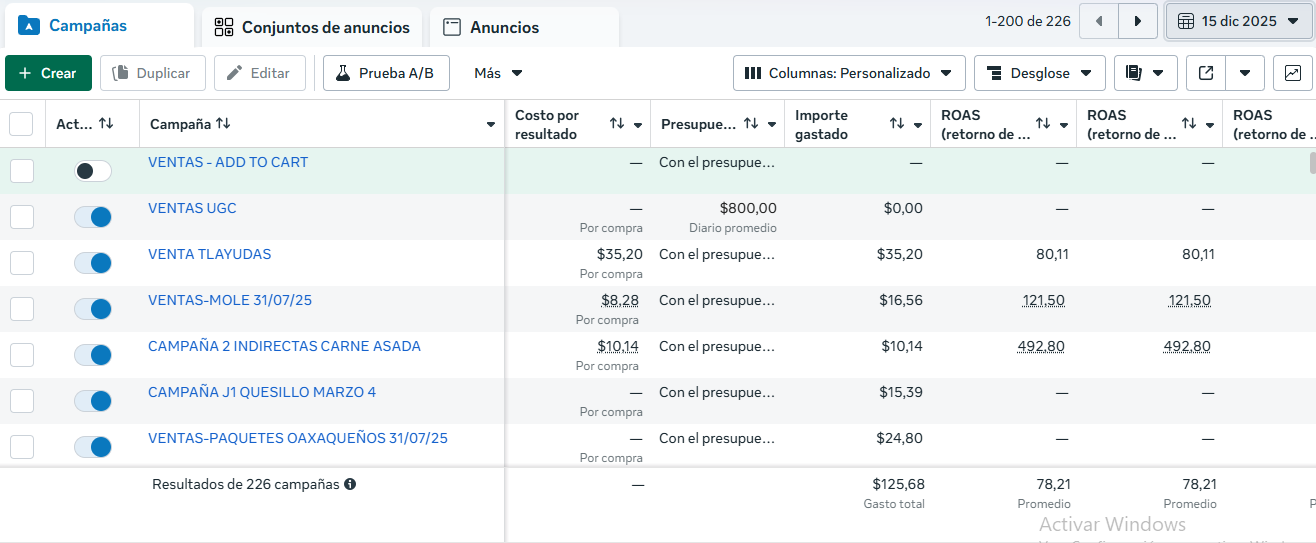Click the green Crear button

click(x=48, y=73)
